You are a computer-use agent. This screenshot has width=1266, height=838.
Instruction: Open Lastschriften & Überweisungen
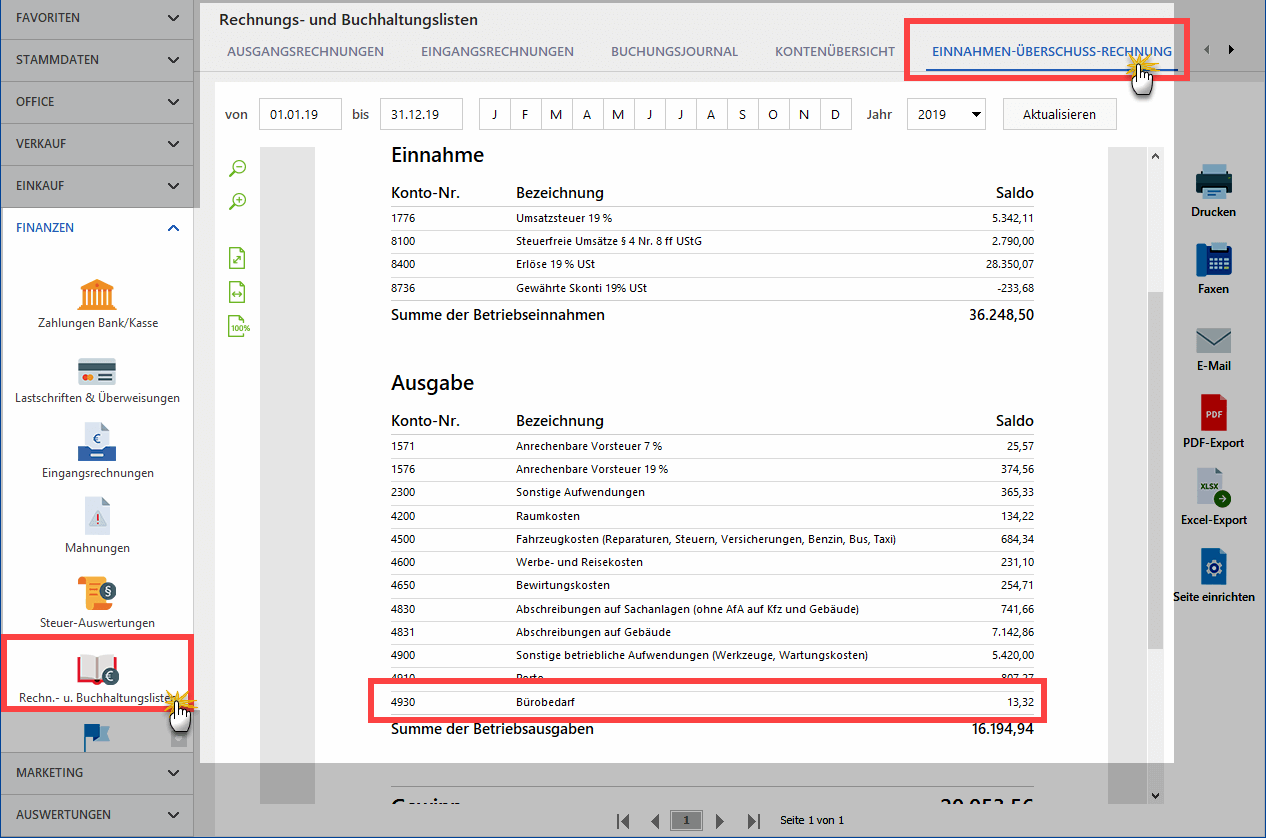(x=97, y=380)
